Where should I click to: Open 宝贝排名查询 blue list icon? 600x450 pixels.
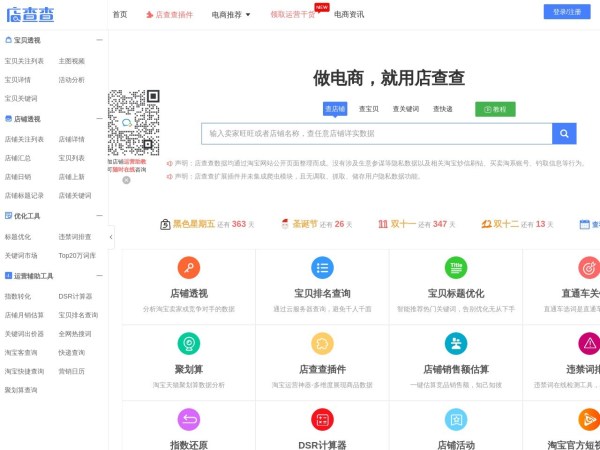322,267
